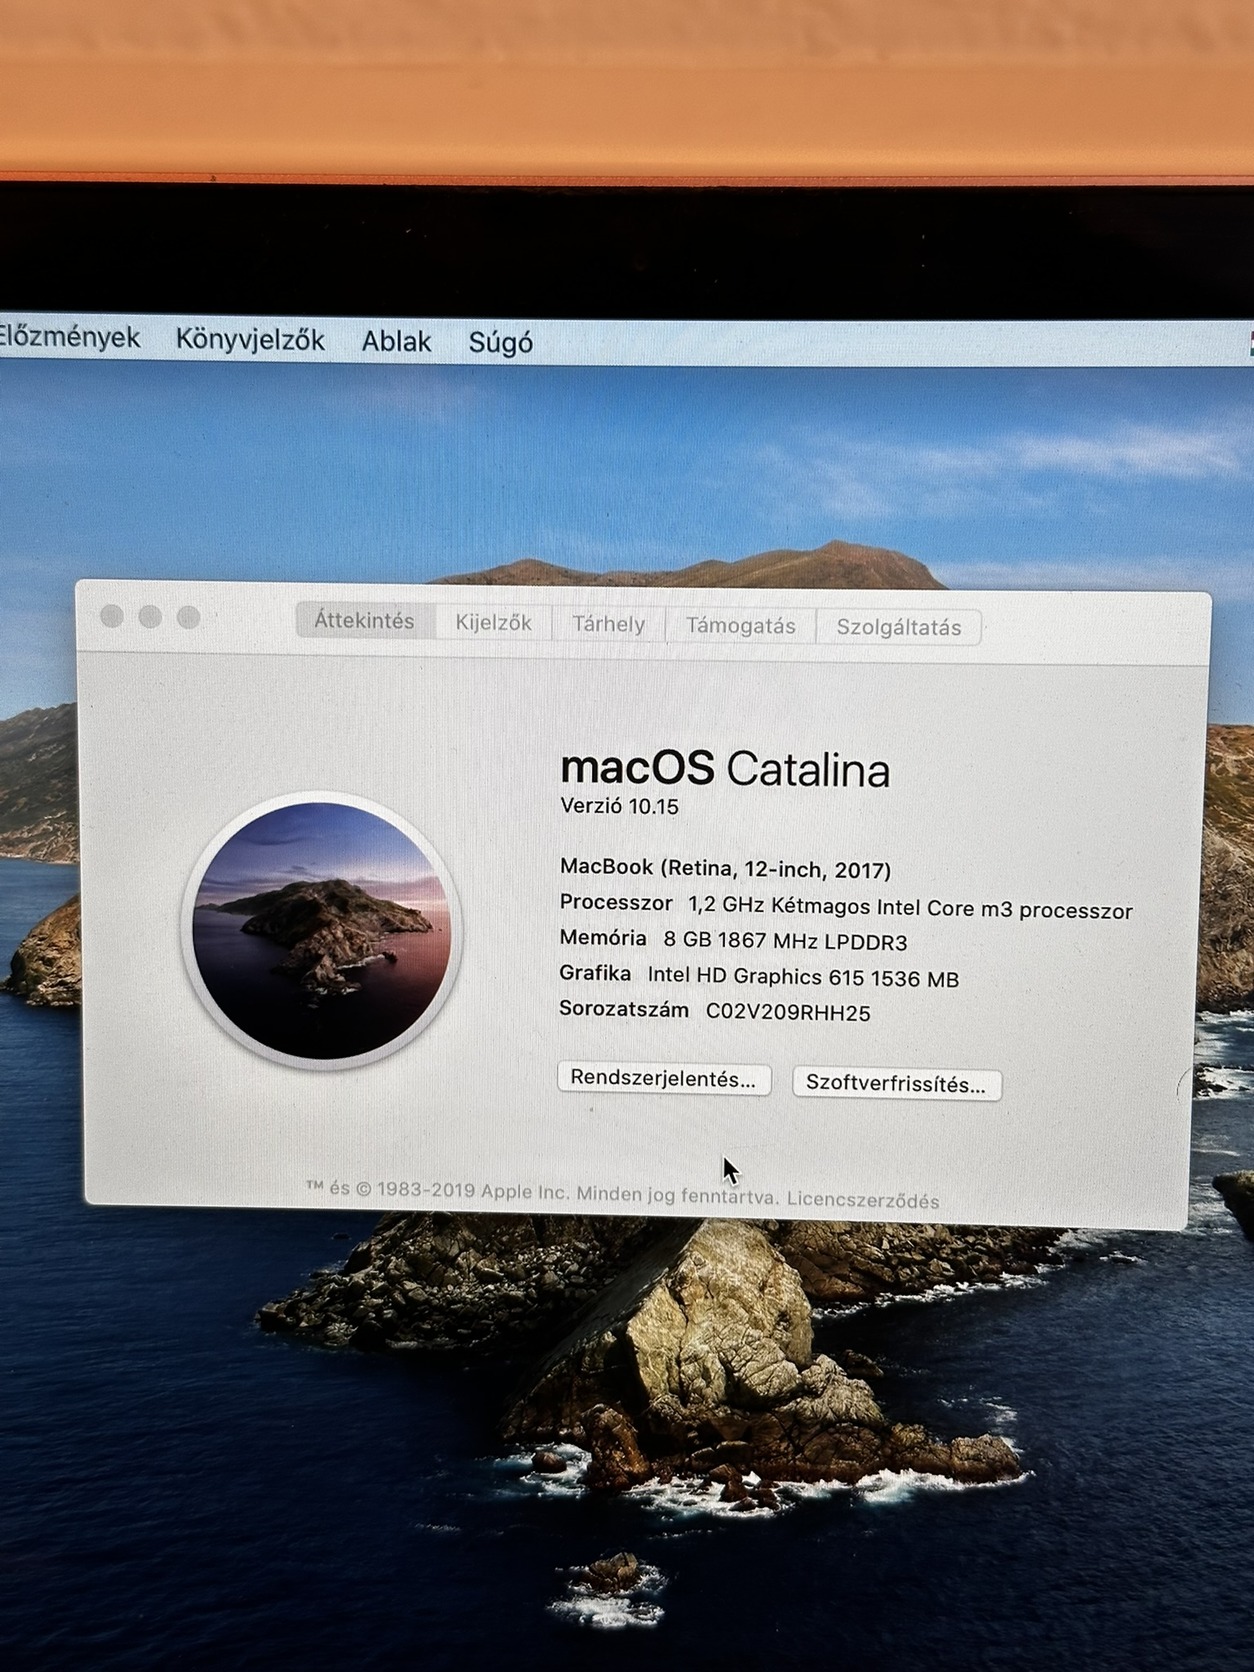1254x1672 pixels.
Task: Click the Verzió 10.15 text
Action: (619, 806)
